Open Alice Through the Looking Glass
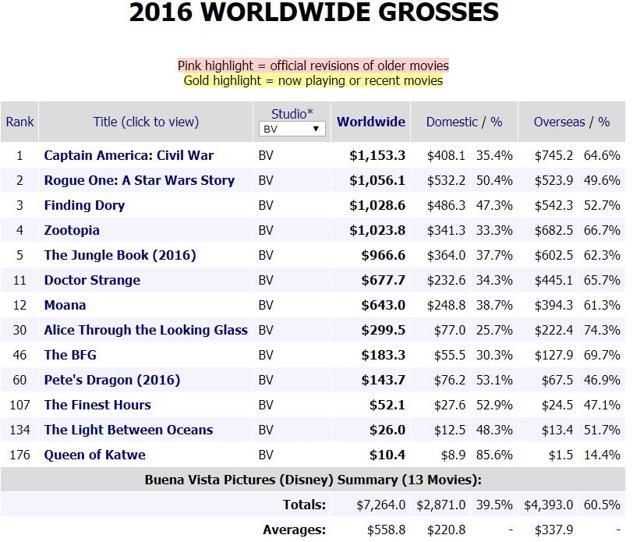This screenshot has height=542, width=640. pyautogui.click(x=146, y=330)
